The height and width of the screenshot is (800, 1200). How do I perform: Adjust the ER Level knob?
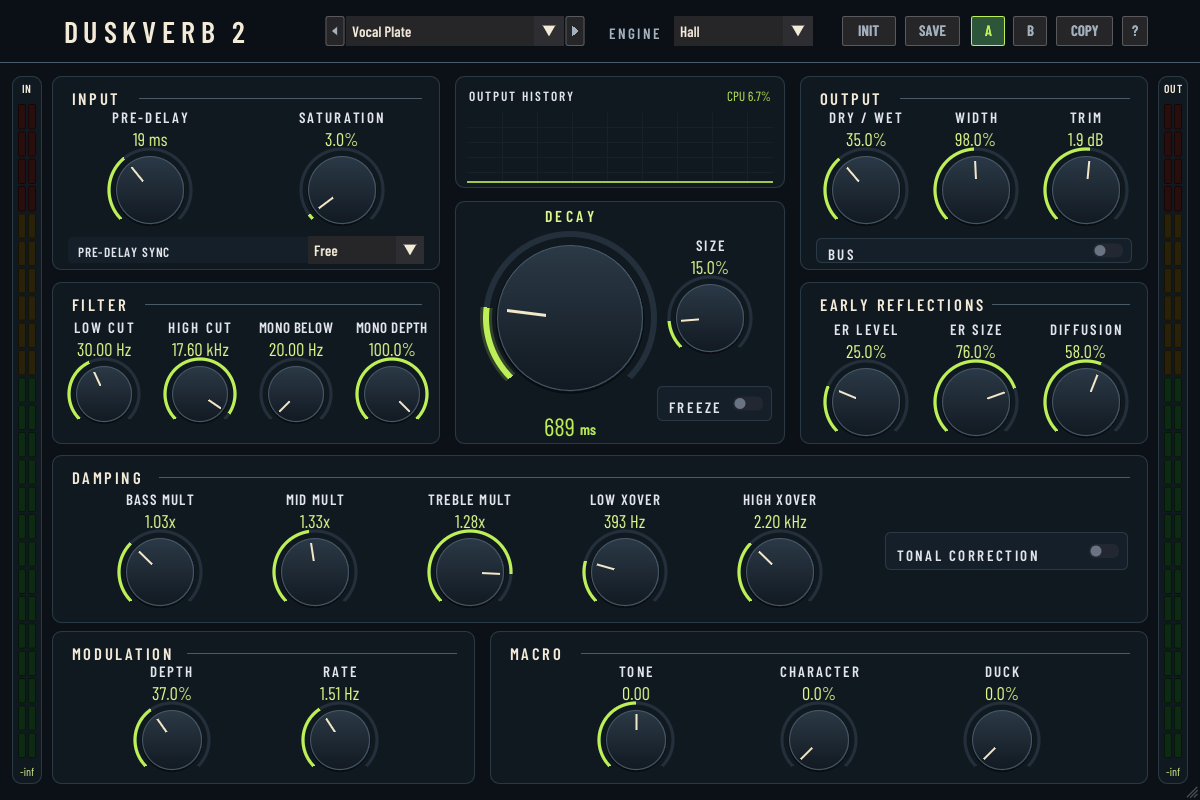click(x=866, y=402)
